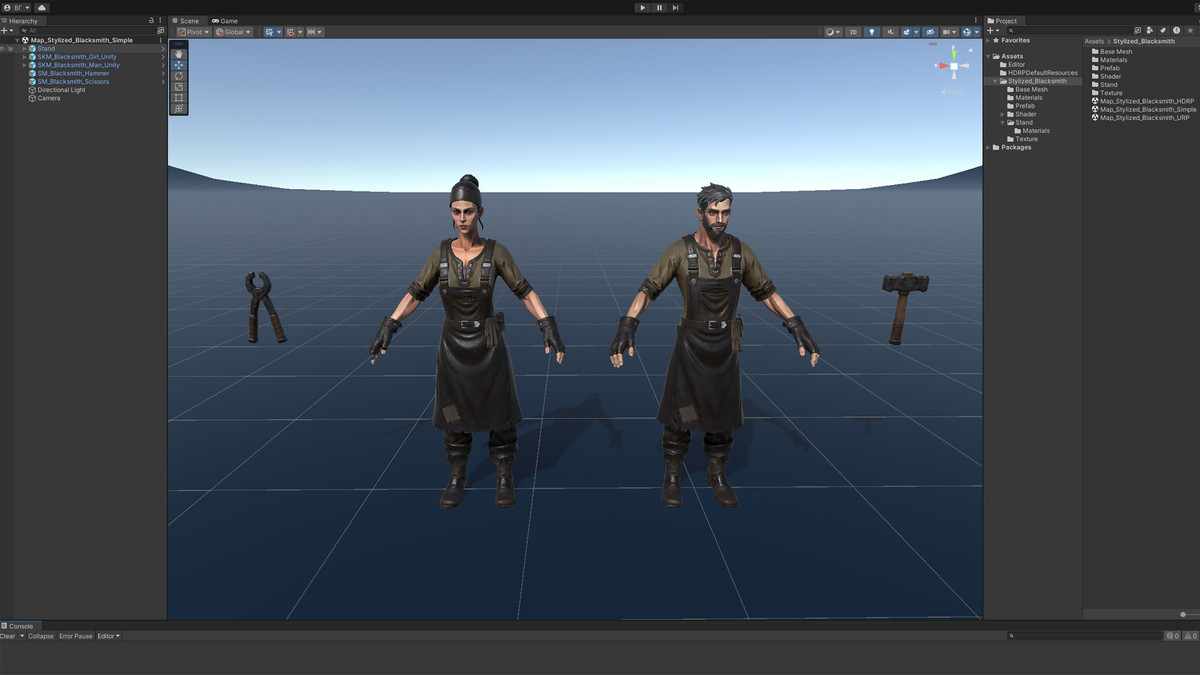The width and height of the screenshot is (1200, 675).
Task: Open the Hierarchy panel options menu
Action: tap(161, 20)
